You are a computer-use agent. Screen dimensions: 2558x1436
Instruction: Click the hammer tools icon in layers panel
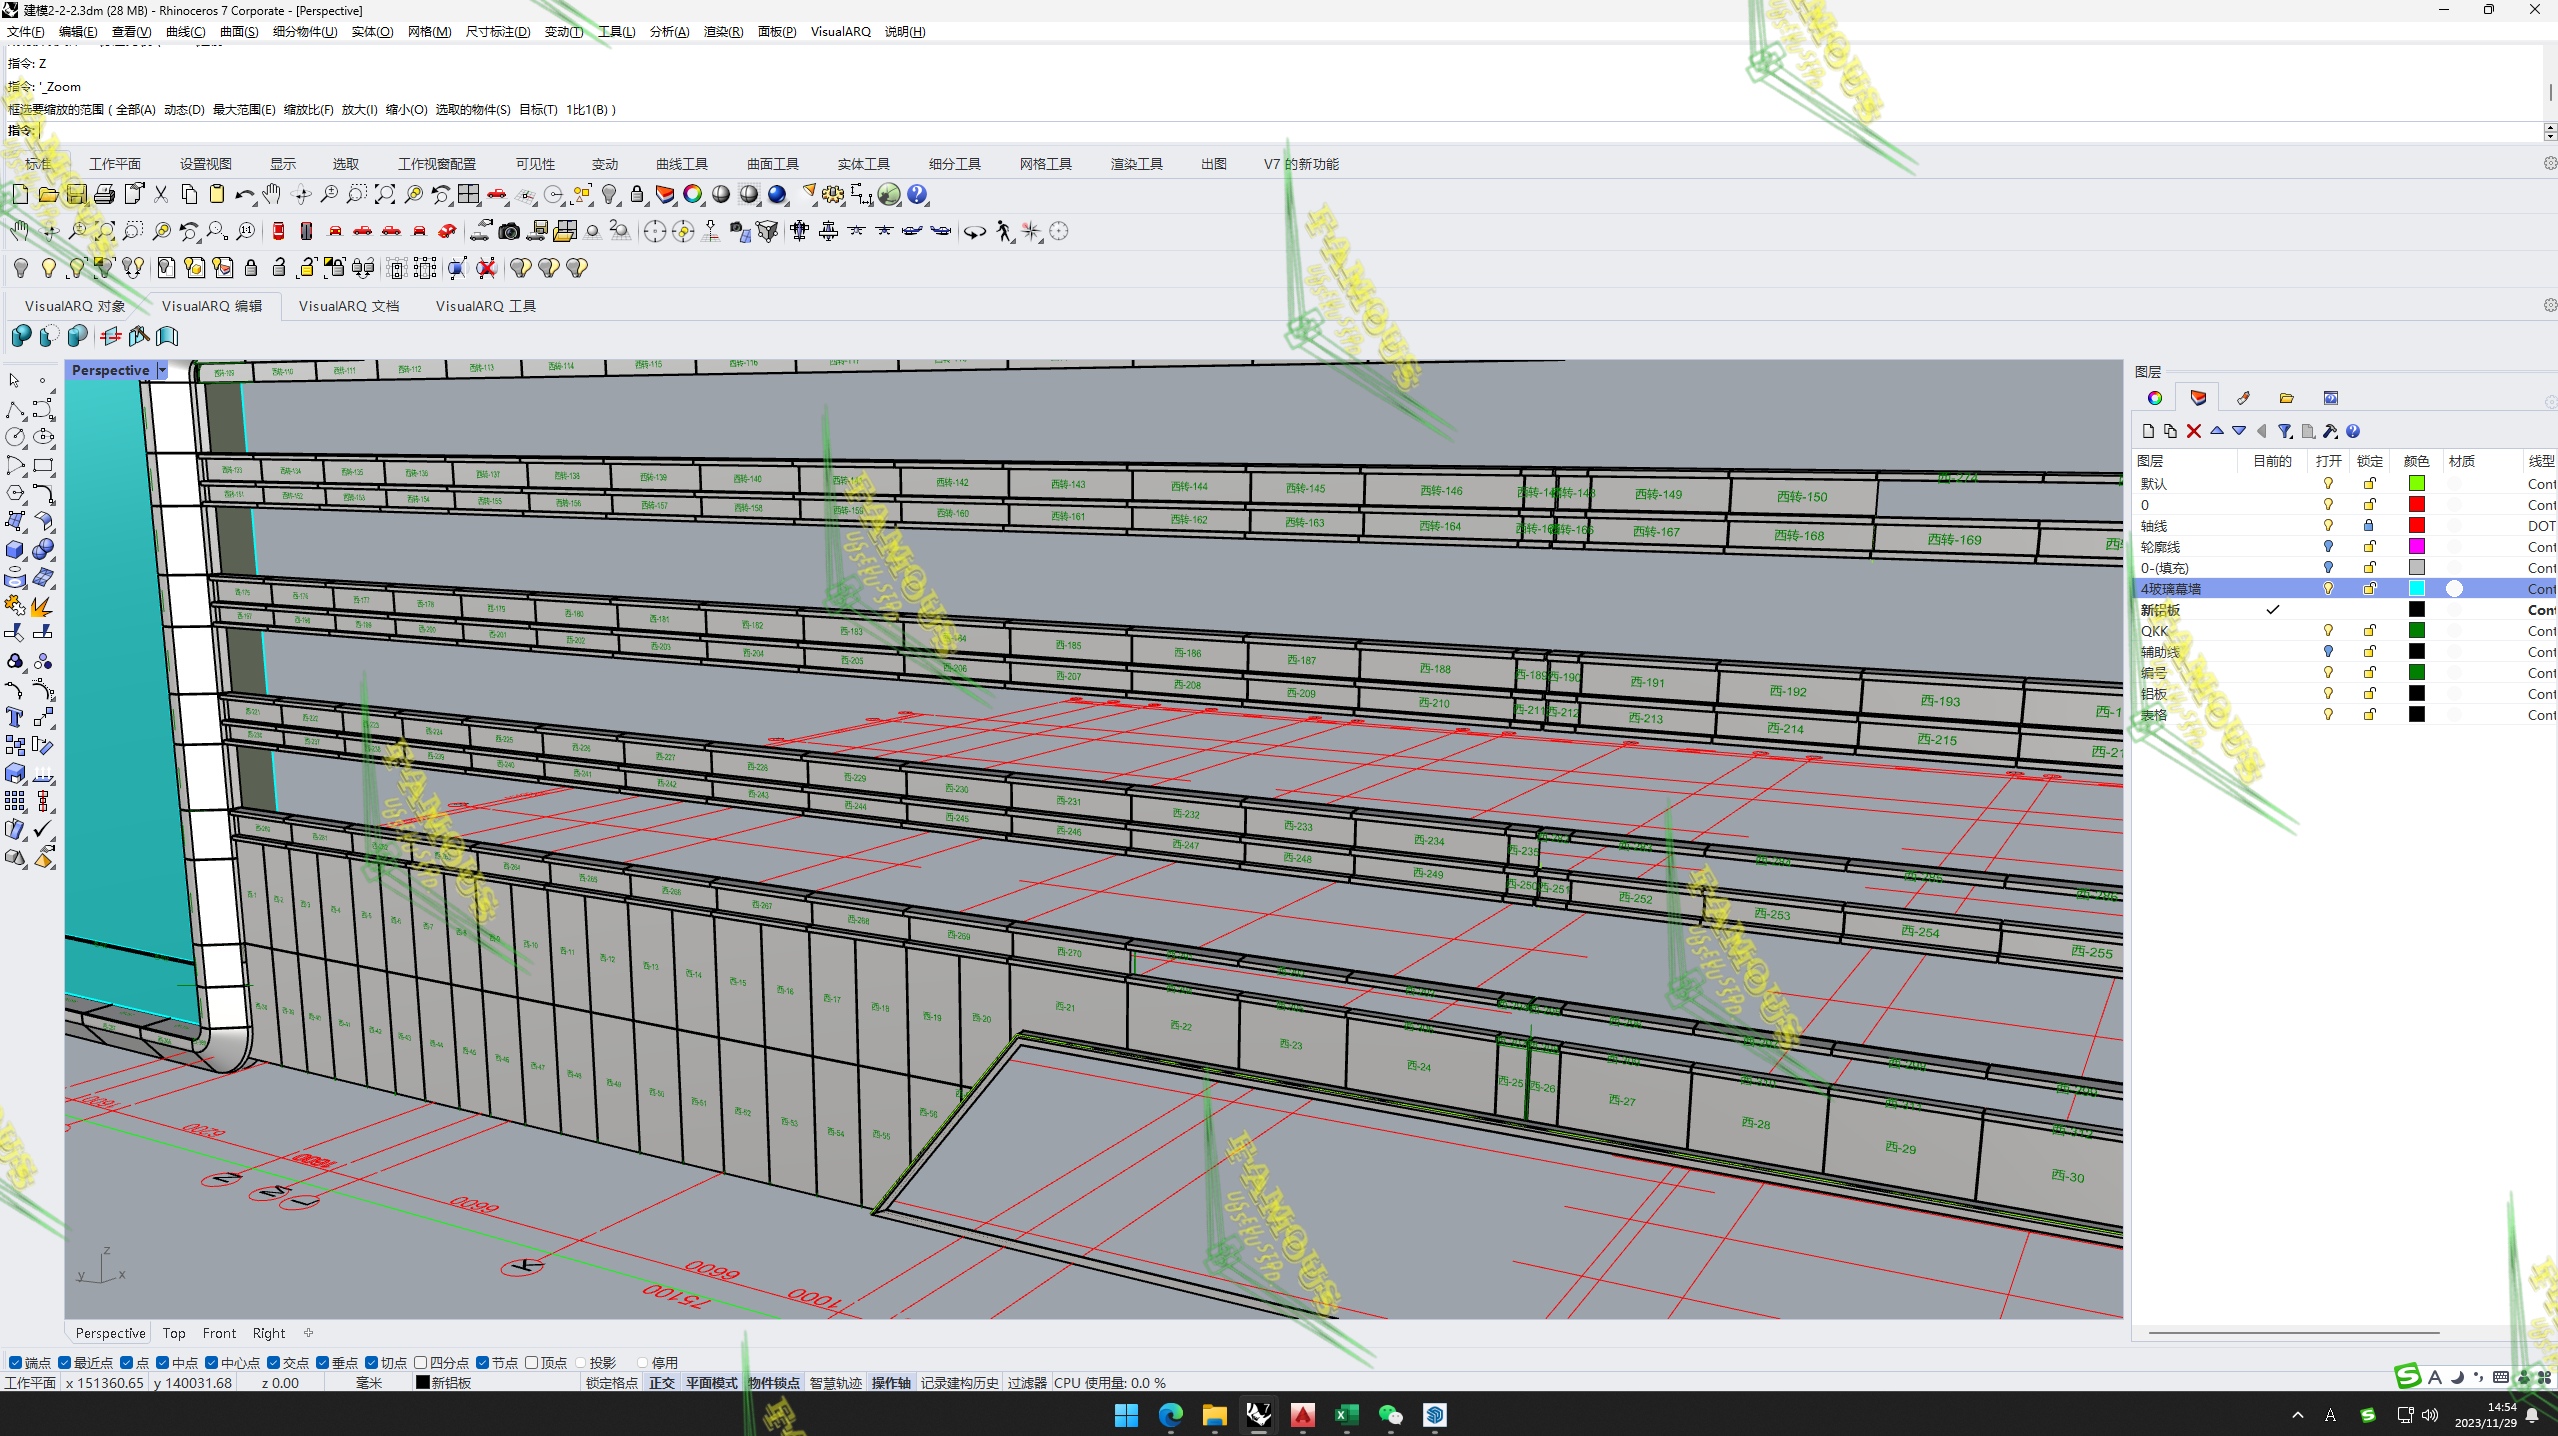click(2330, 431)
